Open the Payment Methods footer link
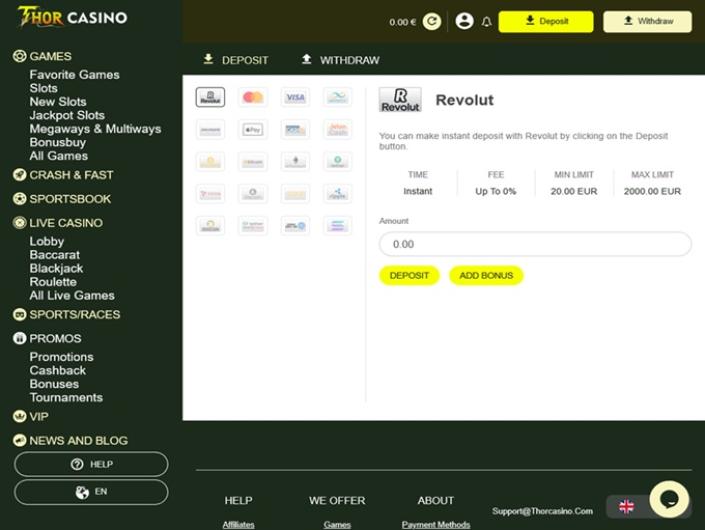Image resolution: width=705 pixels, height=530 pixels. 436,524
